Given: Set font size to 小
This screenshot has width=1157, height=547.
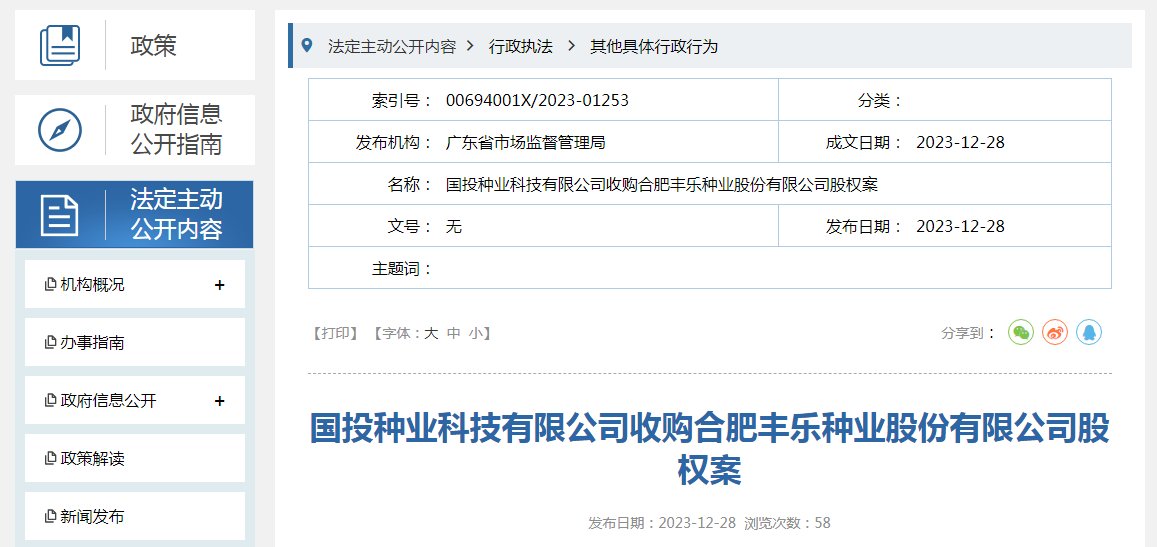Looking at the screenshot, I should pos(475,333).
